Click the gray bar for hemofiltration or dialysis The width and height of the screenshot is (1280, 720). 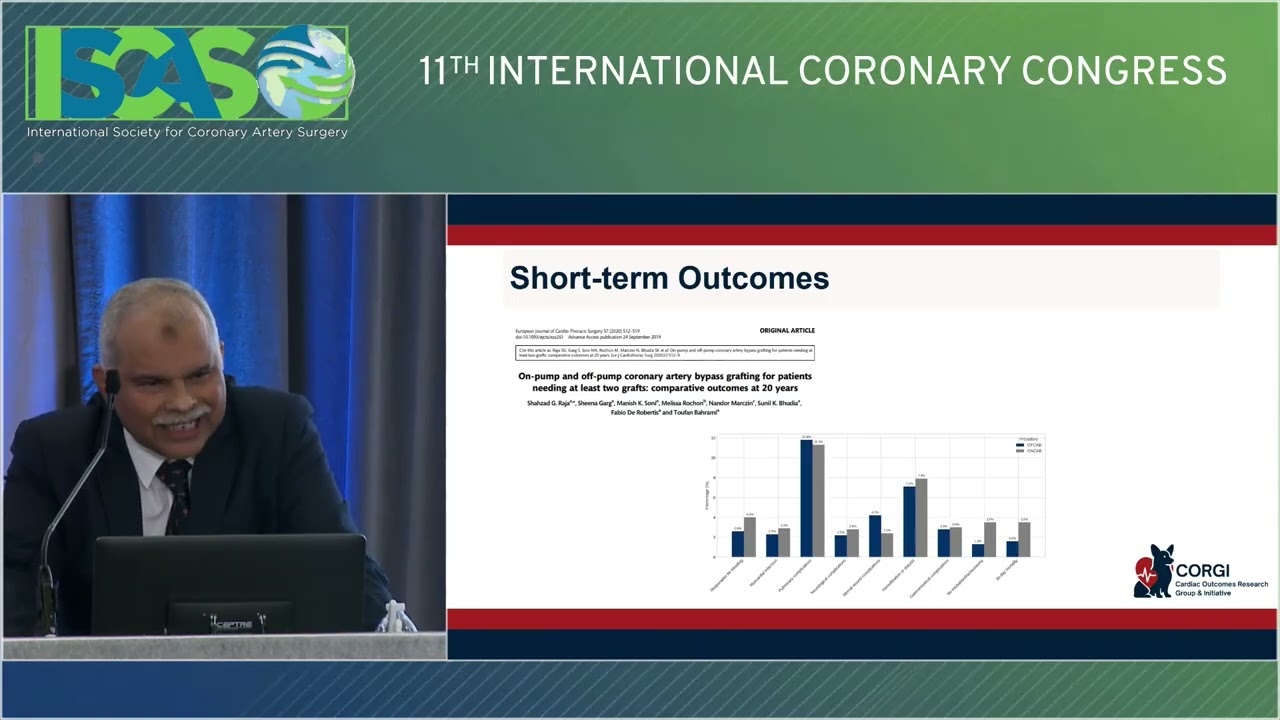921,518
